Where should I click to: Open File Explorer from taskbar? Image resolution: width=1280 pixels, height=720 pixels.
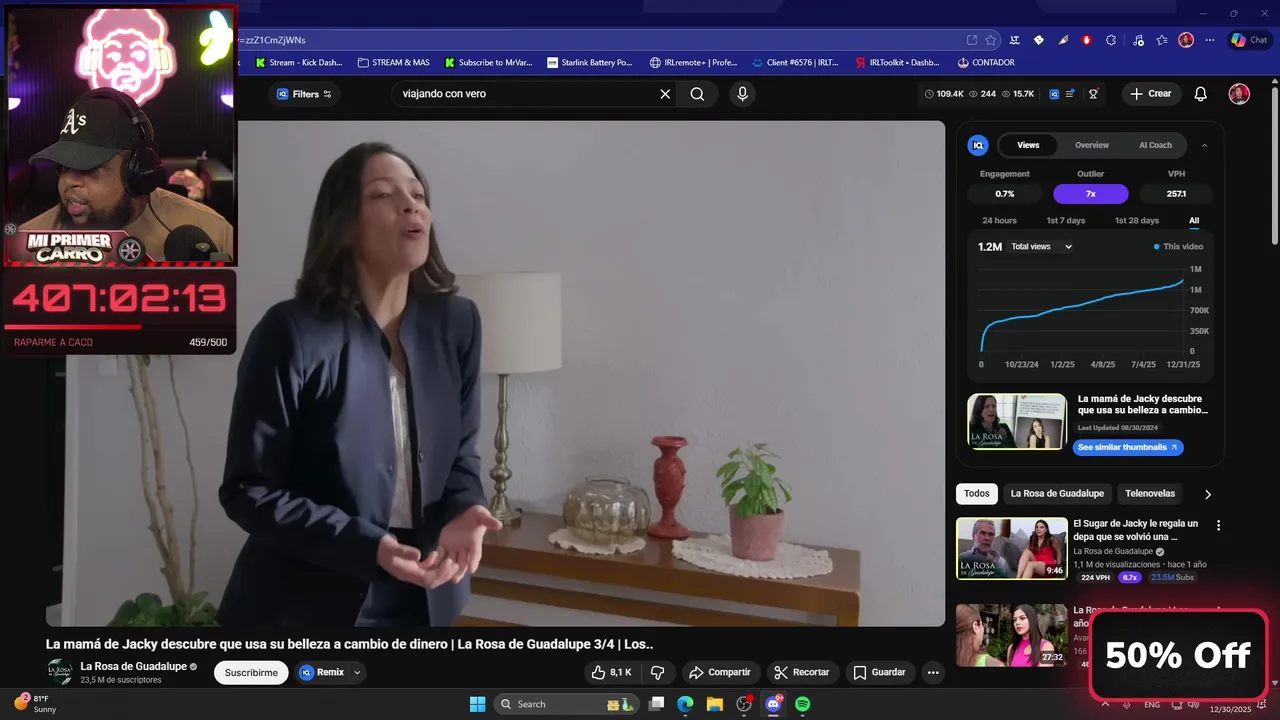(715, 704)
